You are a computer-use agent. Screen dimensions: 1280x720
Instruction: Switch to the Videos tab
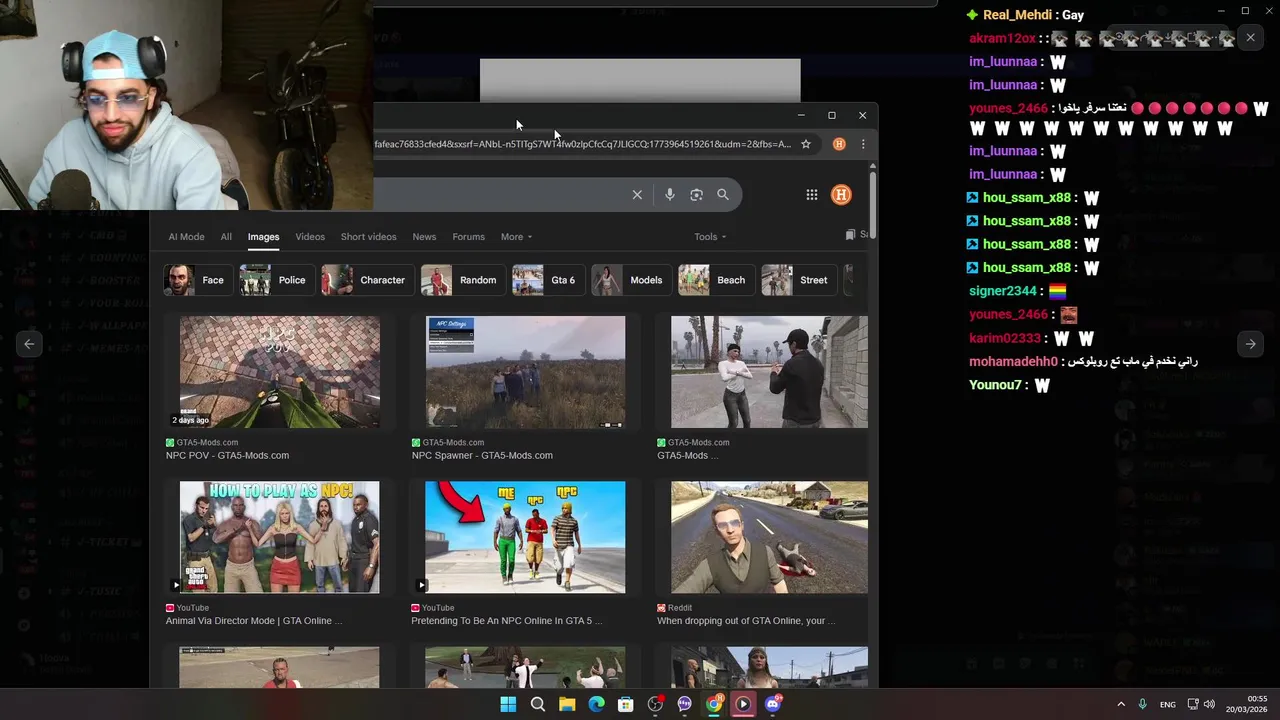(x=310, y=237)
